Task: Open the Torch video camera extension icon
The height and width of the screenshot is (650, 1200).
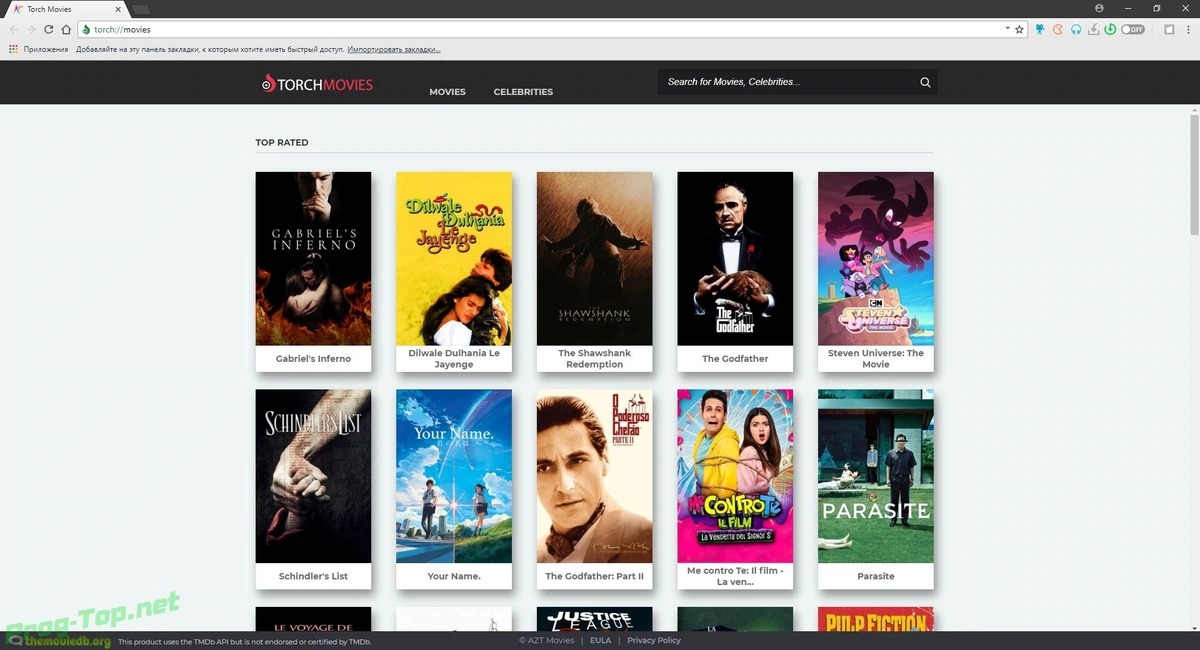Action: (x=1041, y=30)
